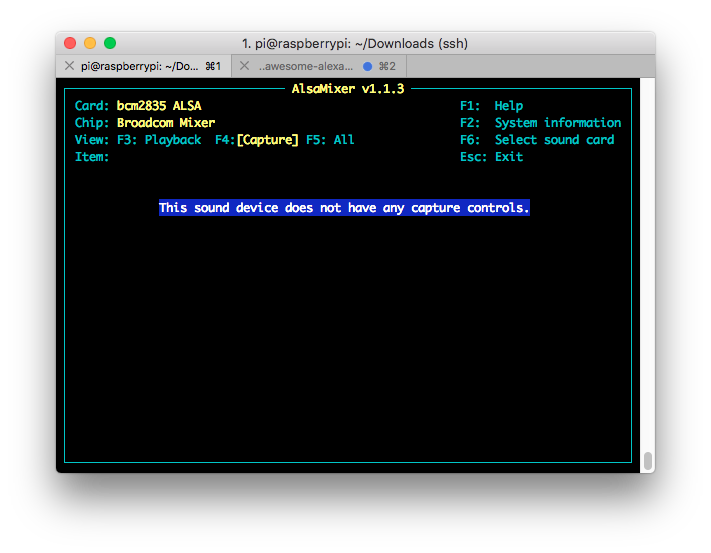Image resolution: width=711 pixels, height=553 pixels.
Task: Switch to the pi@raspberrypi ~/Do... tab
Action: tap(144, 66)
